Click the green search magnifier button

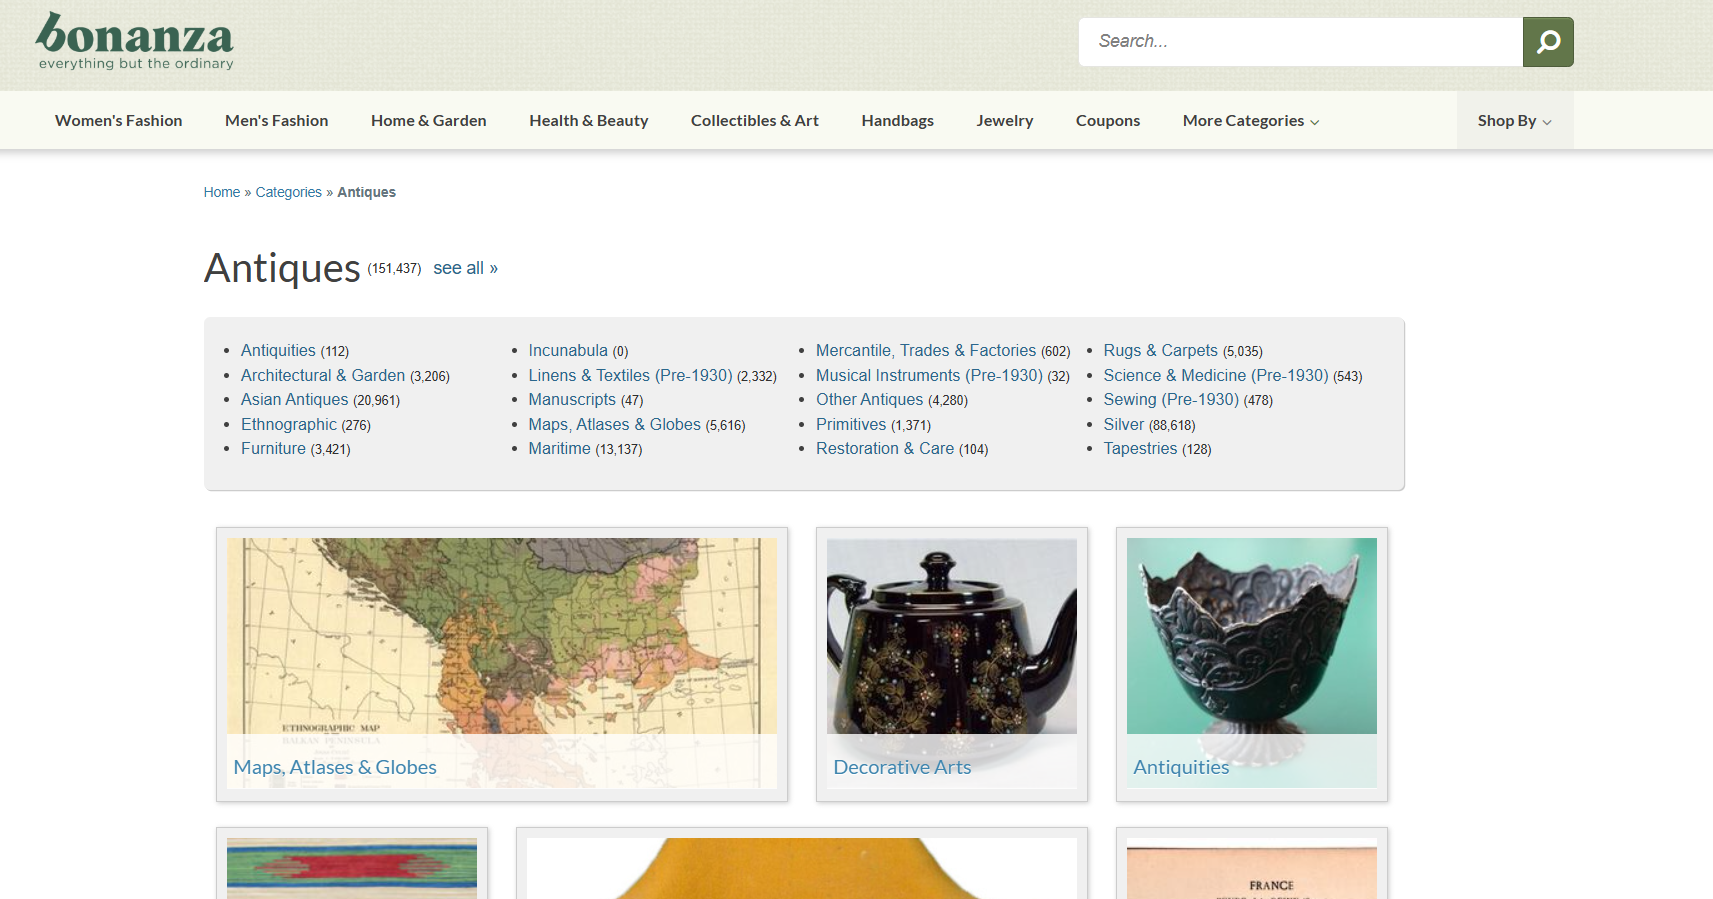pyautogui.click(x=1548, y=42)
